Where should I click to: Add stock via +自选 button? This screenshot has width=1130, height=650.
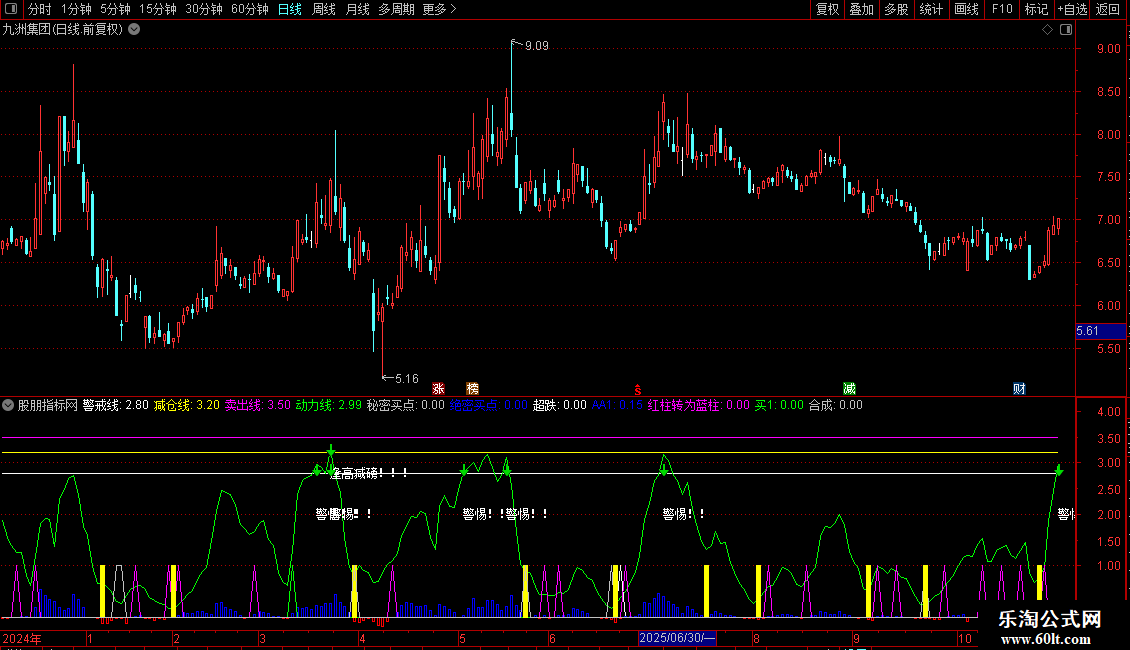click(x=1072, y=10)
